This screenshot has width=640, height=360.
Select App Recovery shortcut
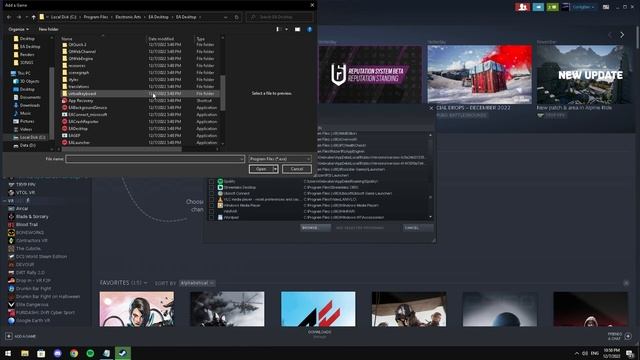(x=81, y=101)
